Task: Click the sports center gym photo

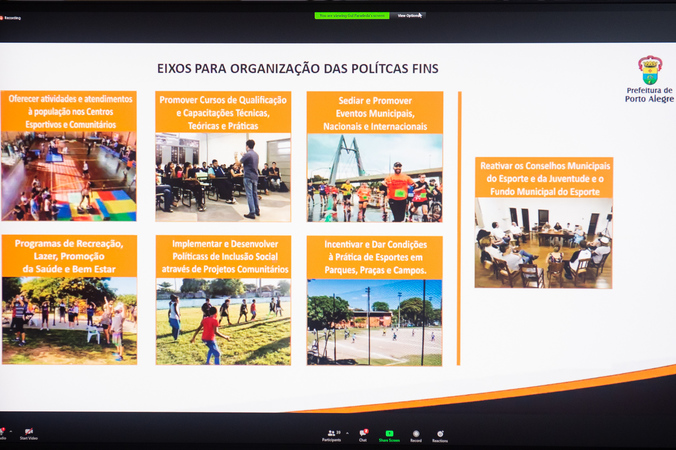Action: pos(69,176)
